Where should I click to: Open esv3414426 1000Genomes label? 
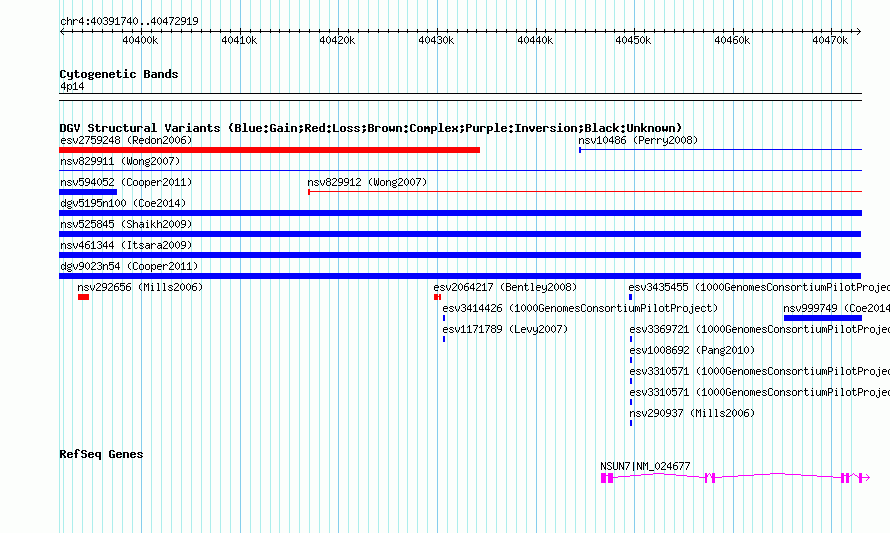point(580,308)
